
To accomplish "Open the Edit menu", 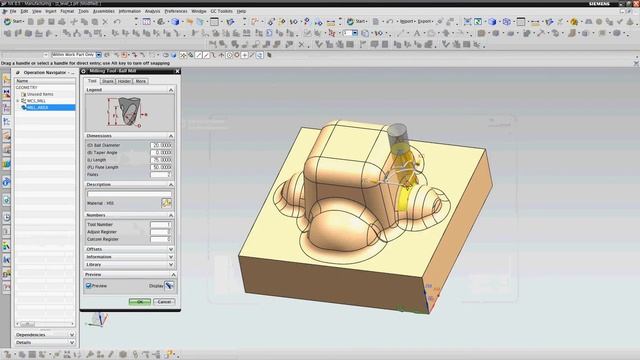I will (x=24, y=11).
